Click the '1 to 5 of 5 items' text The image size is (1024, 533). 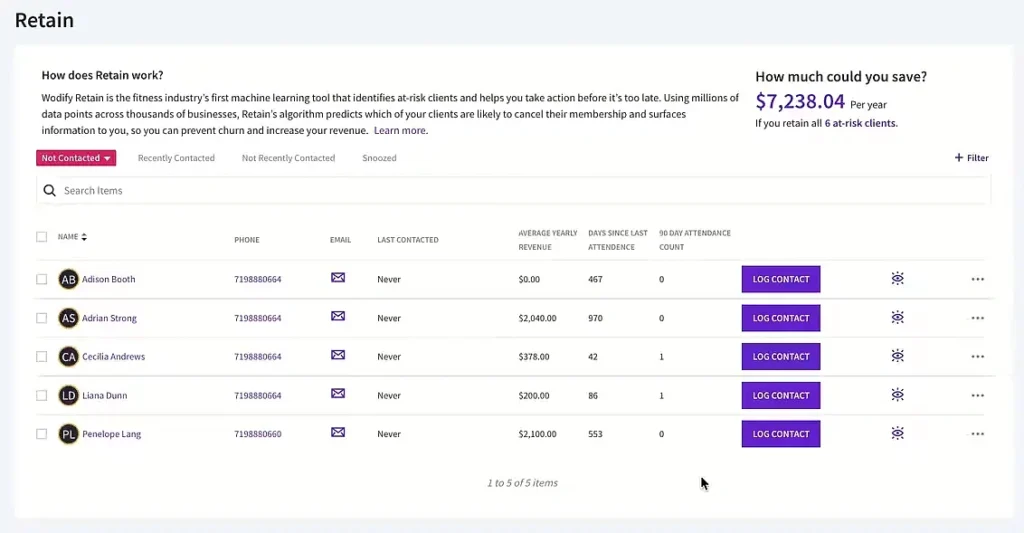click(x=522, y=483)
